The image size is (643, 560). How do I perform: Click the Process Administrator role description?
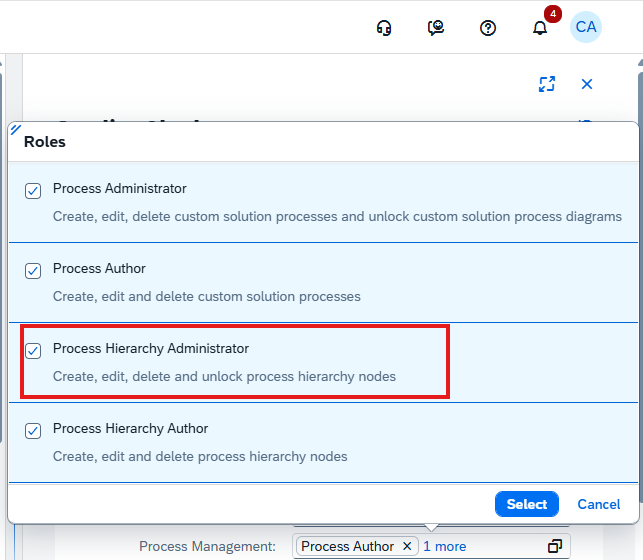pyautogui.click(x=337, y=216)
